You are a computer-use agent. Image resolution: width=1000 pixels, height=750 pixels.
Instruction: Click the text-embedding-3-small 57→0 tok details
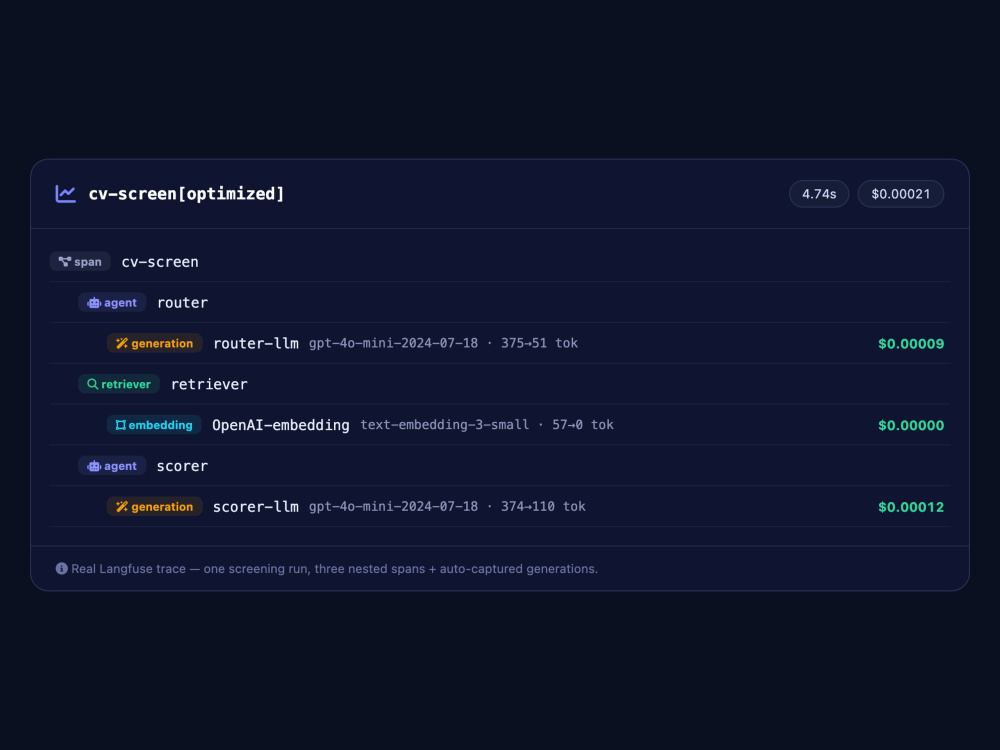(487, 425)
